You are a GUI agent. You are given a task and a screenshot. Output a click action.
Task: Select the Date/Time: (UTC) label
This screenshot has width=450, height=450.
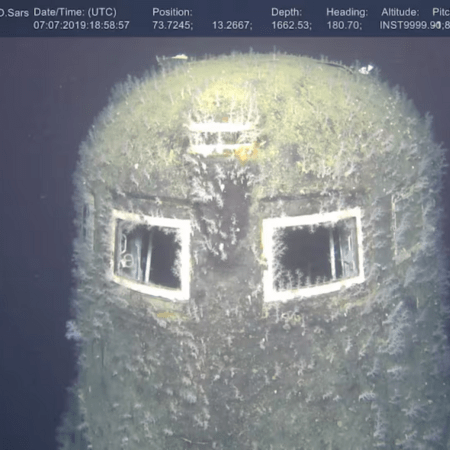click(75, 12)
